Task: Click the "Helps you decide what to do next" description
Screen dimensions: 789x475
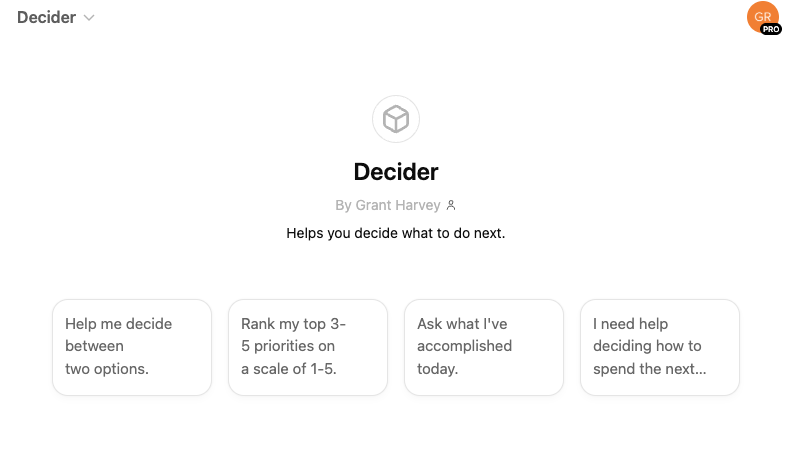Action: [x=396, y=234]
